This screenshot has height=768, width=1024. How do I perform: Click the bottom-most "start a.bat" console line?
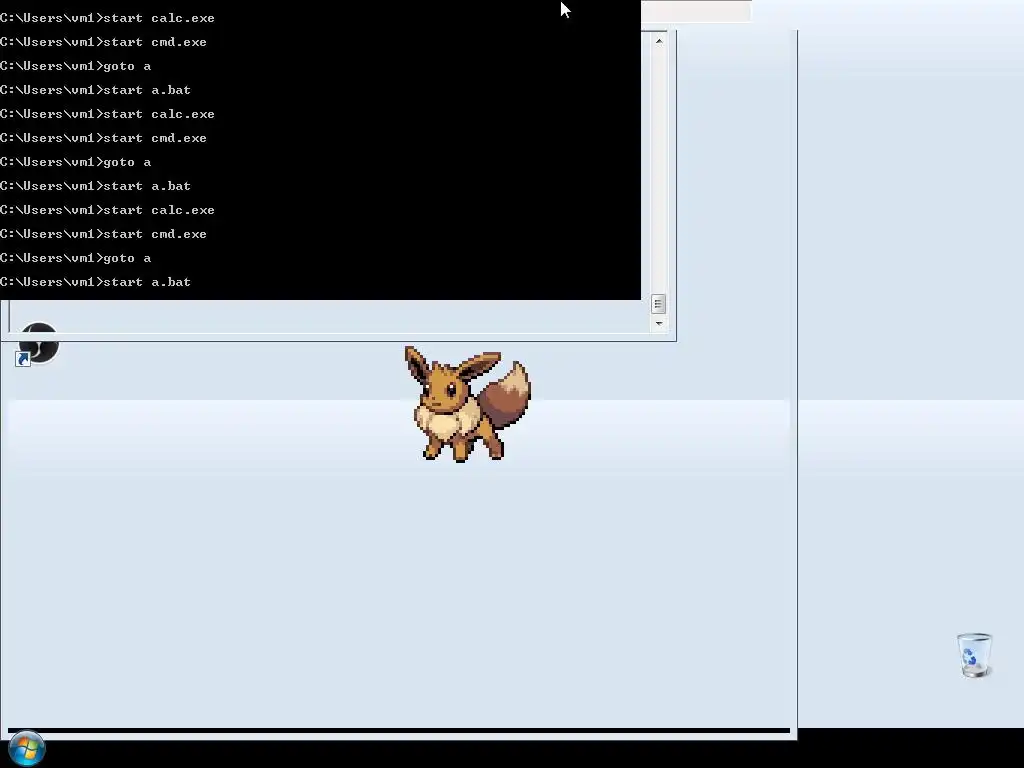pyautogui.click(x=95, y=282)
